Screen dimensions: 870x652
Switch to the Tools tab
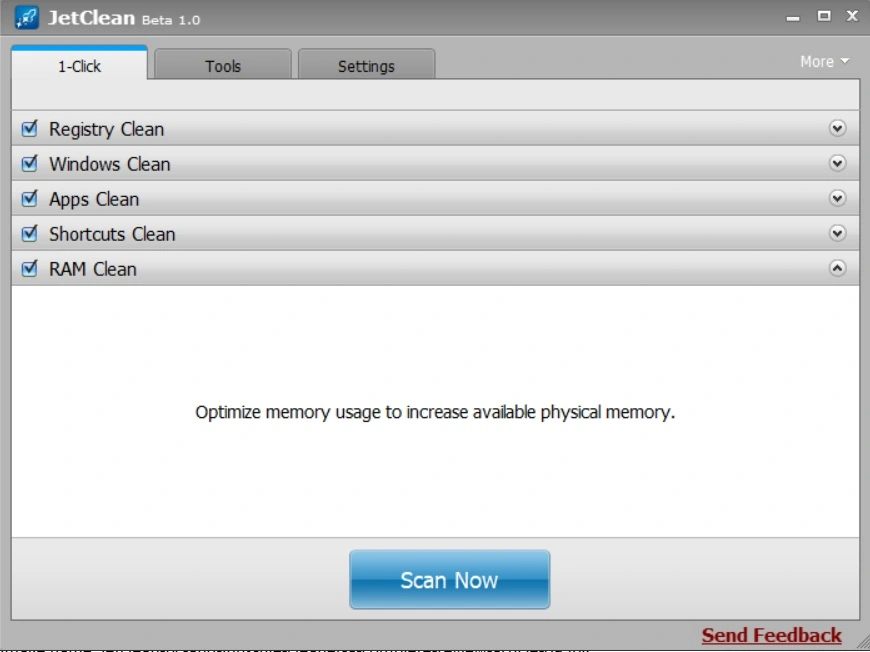[x=223, y=64]
